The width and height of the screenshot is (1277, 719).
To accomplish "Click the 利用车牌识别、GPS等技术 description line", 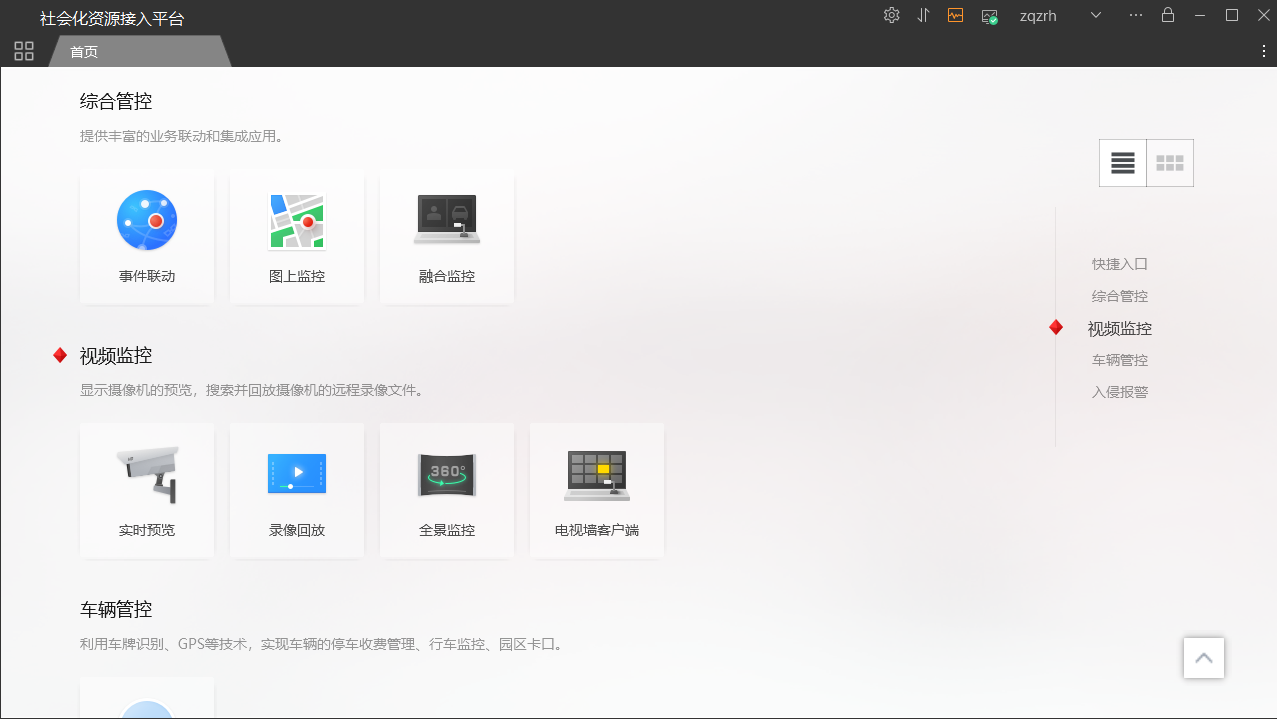I will tap(324, 644).
